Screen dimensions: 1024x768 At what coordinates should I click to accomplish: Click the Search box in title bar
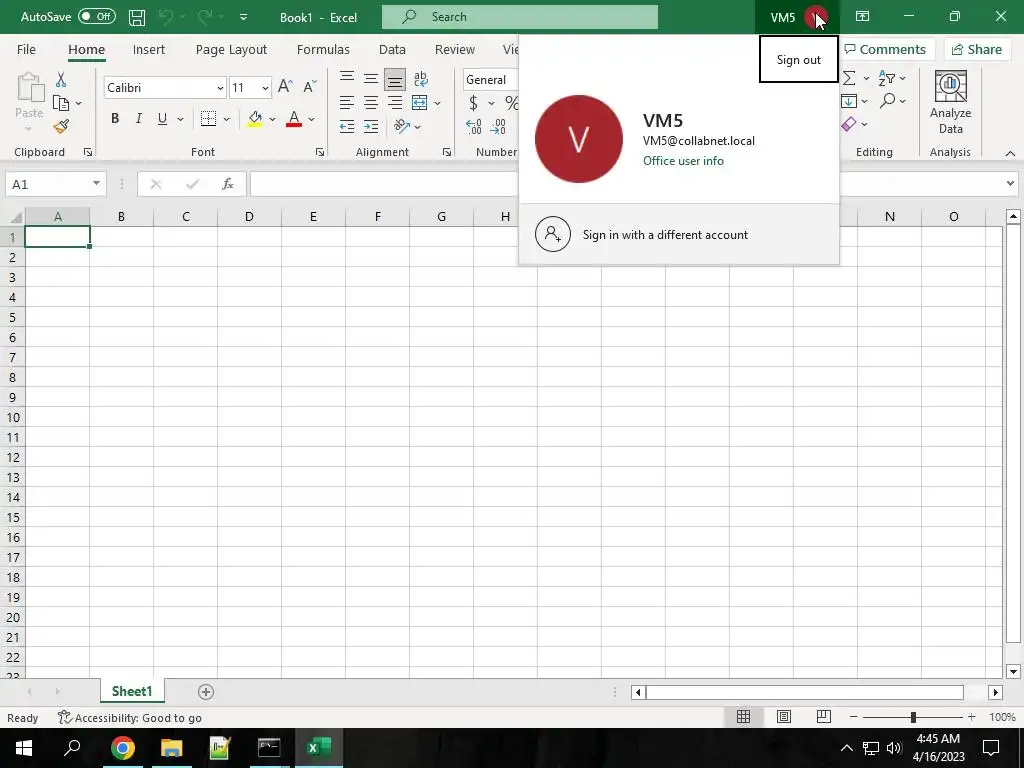520,17
